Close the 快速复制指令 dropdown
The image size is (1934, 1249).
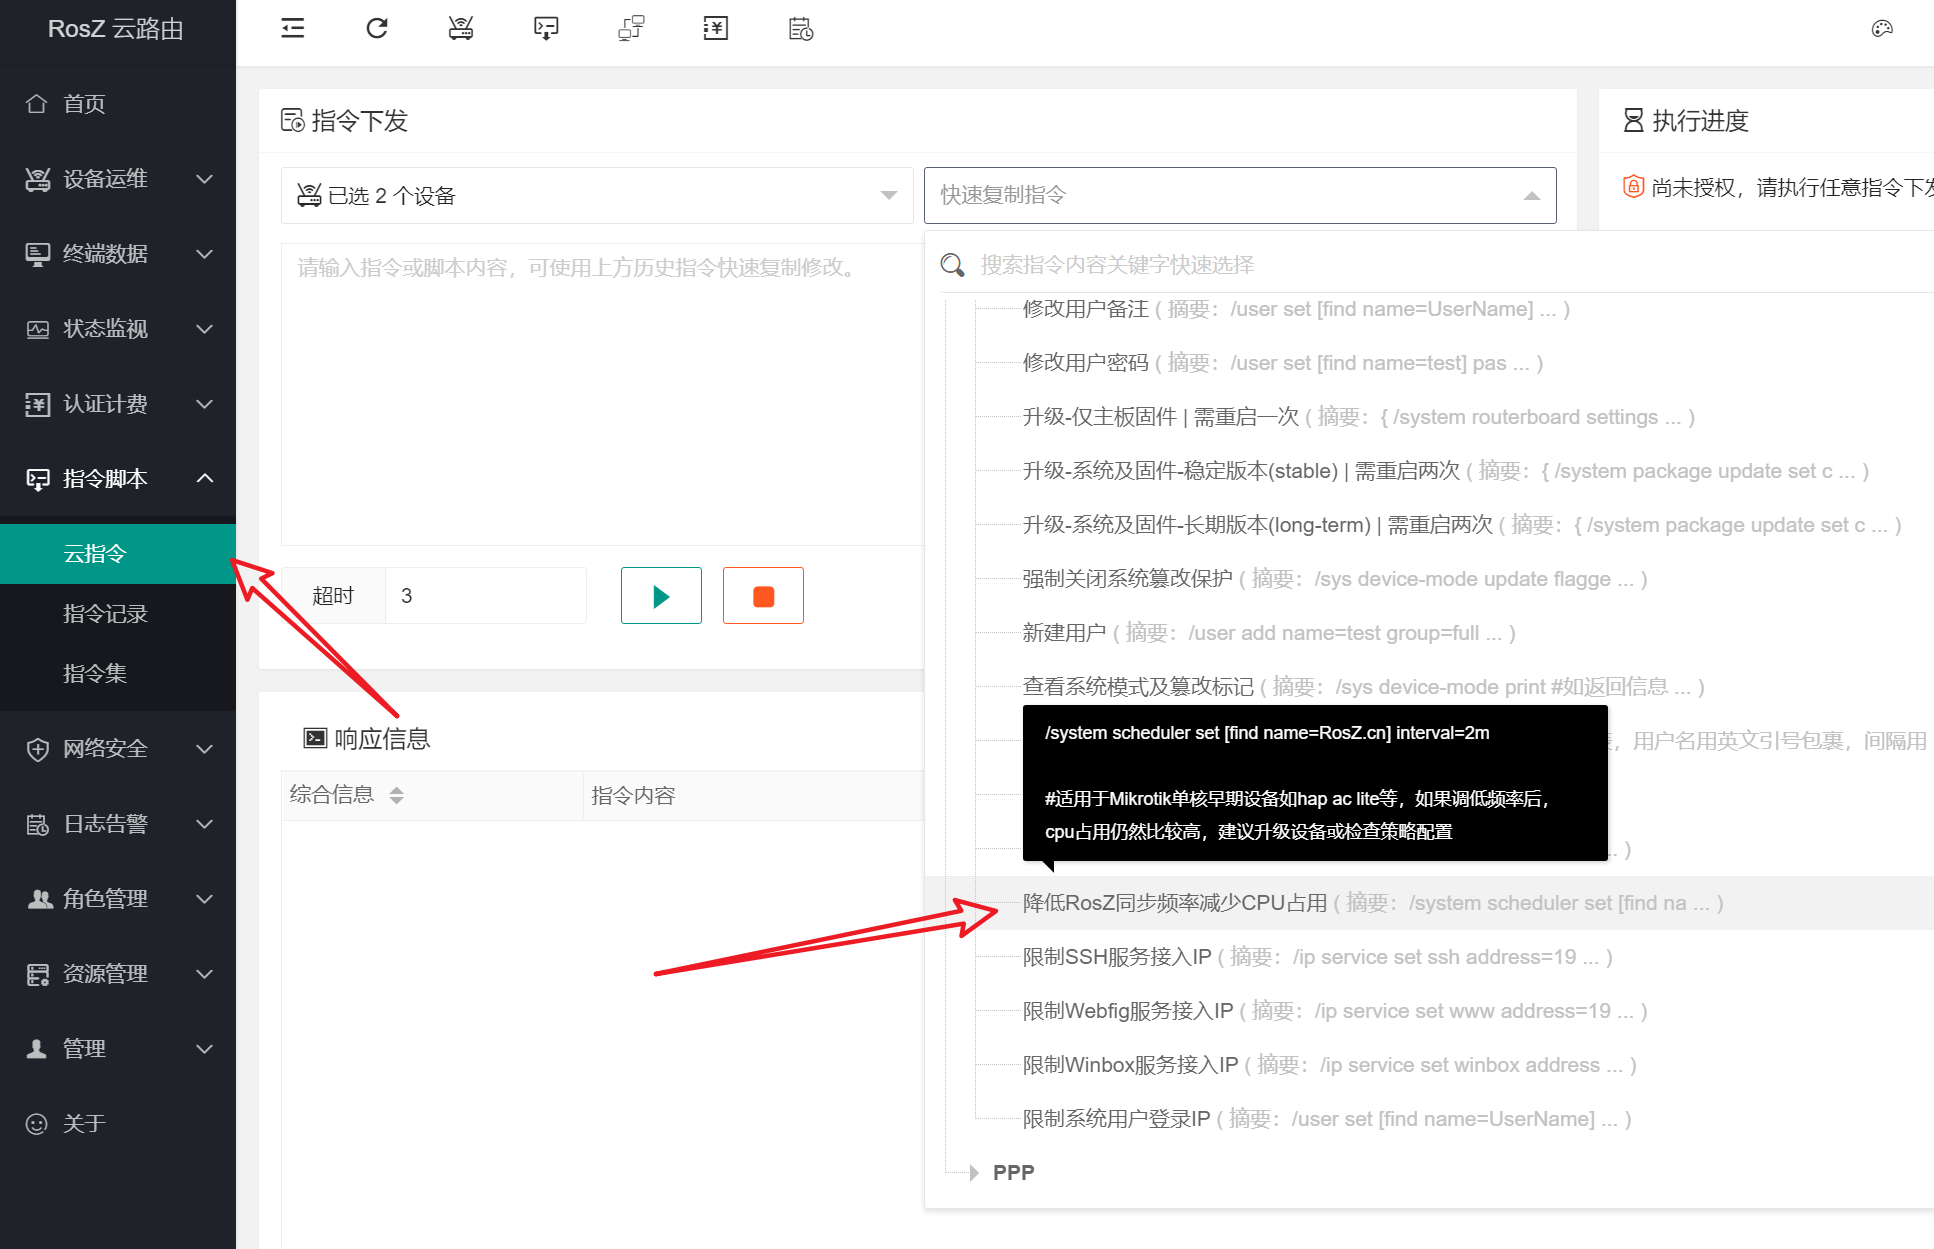pos(1240,195)
